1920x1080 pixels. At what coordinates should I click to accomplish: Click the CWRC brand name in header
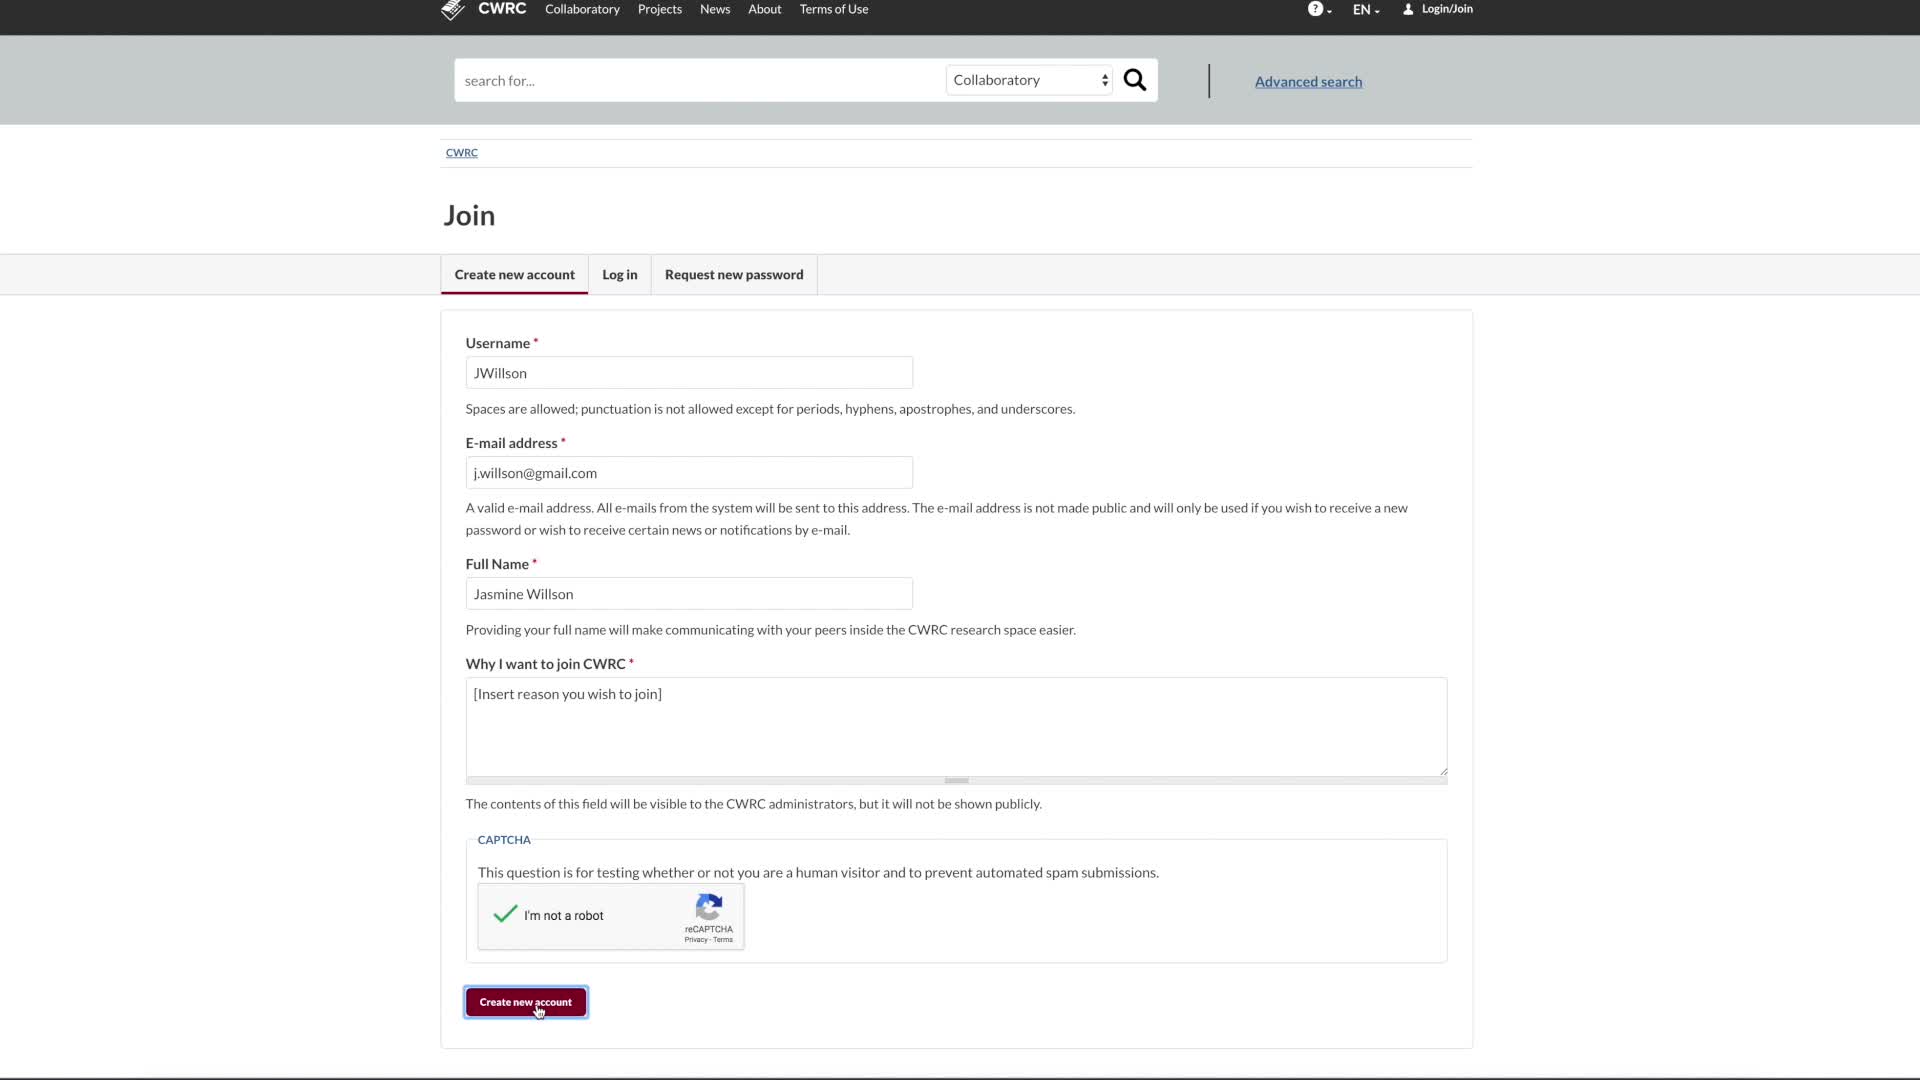[502, 9]
